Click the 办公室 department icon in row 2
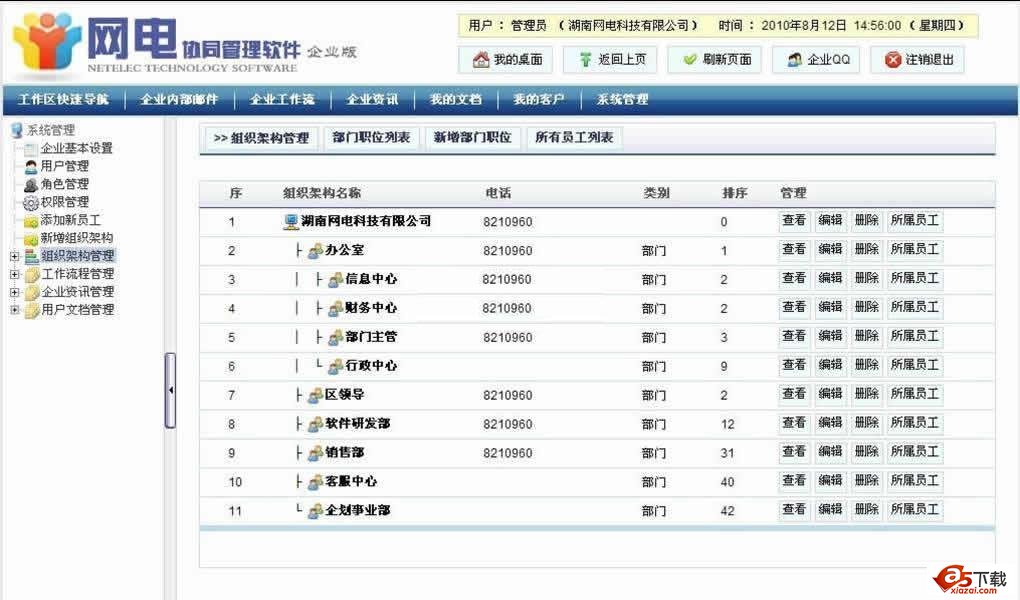The image size is (1020, 600). pos(315,251)
